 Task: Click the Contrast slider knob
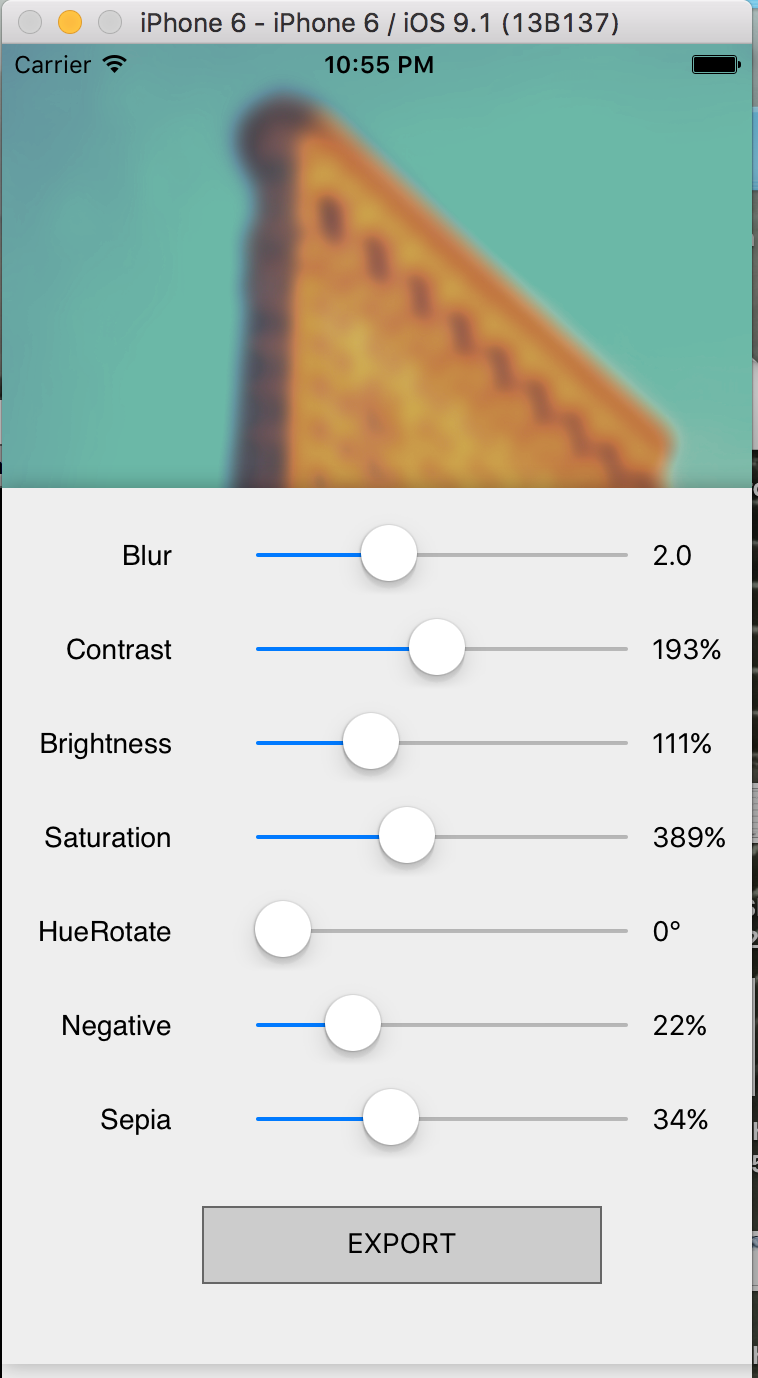point(436,648)
